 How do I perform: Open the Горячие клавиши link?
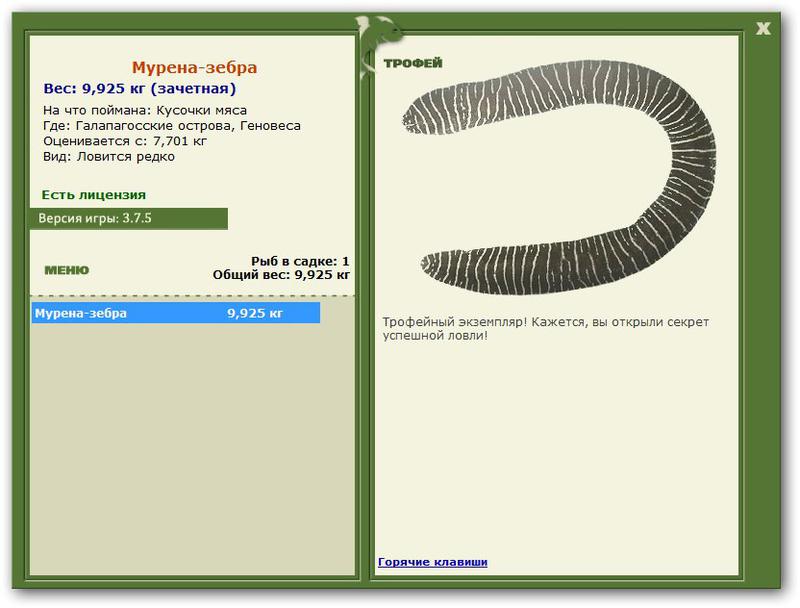[433, 562]
